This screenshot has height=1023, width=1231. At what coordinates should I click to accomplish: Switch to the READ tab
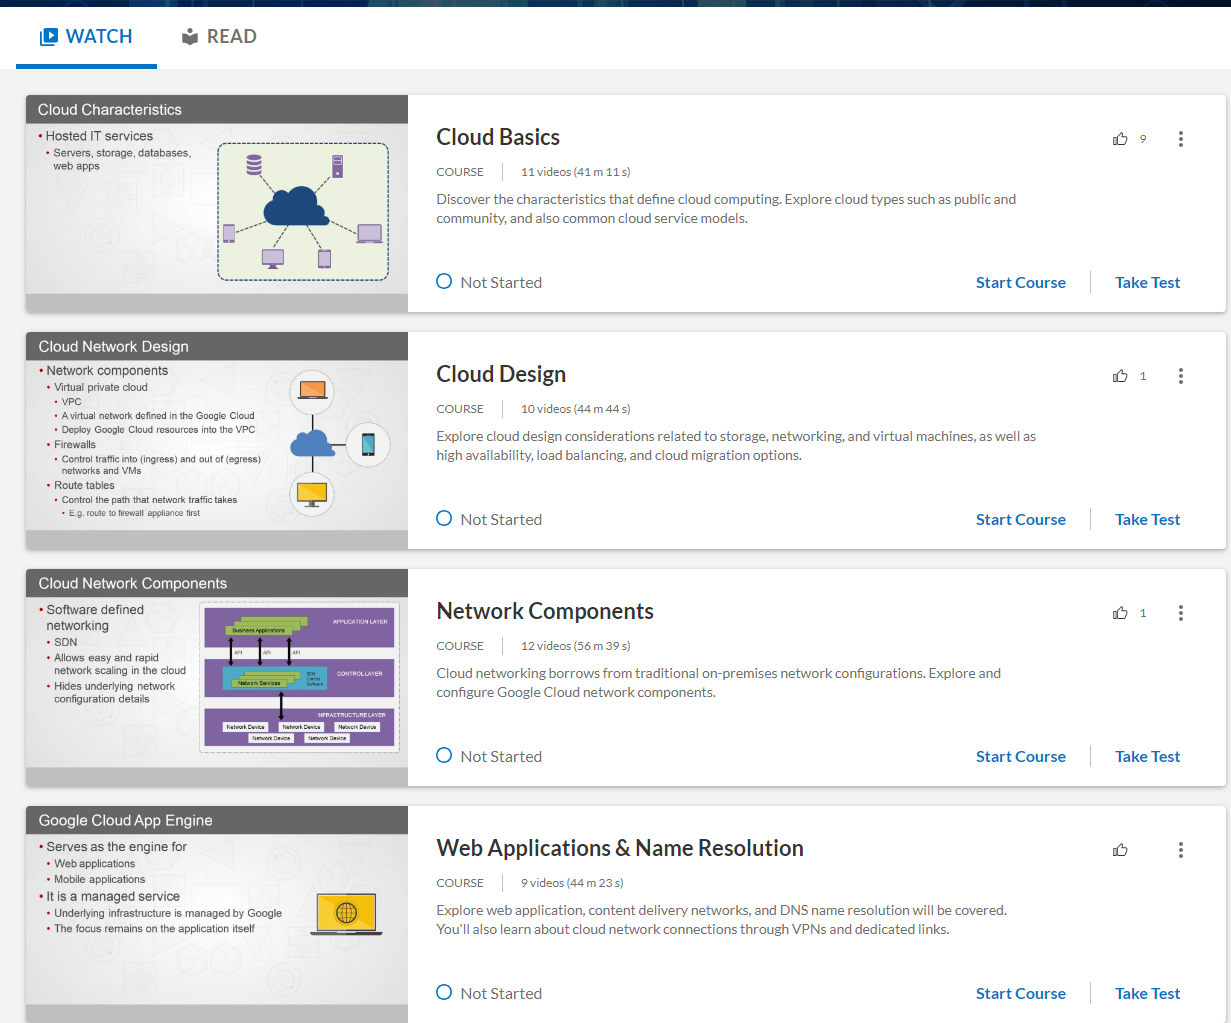click(x=219, y=37)
